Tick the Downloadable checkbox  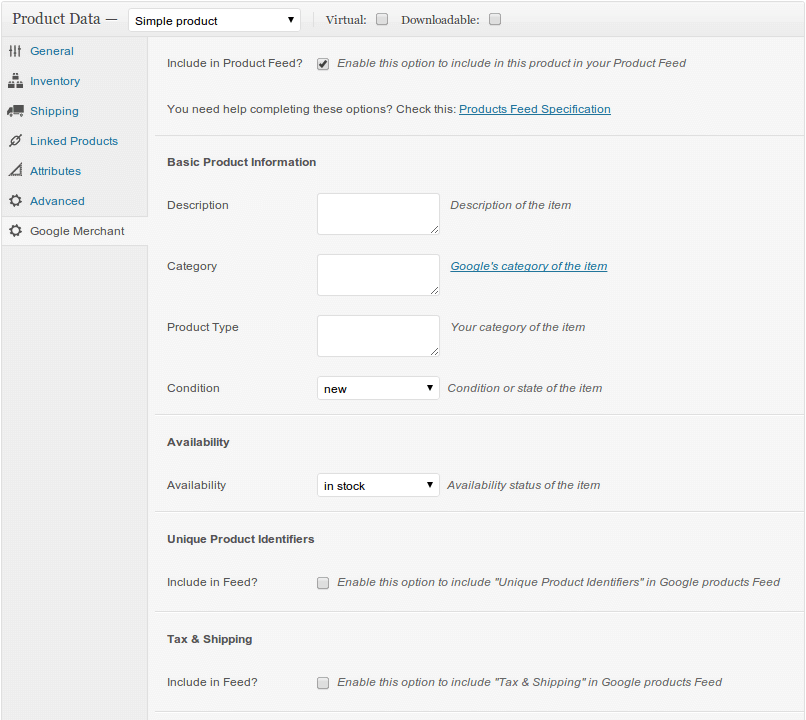(496, 19)
